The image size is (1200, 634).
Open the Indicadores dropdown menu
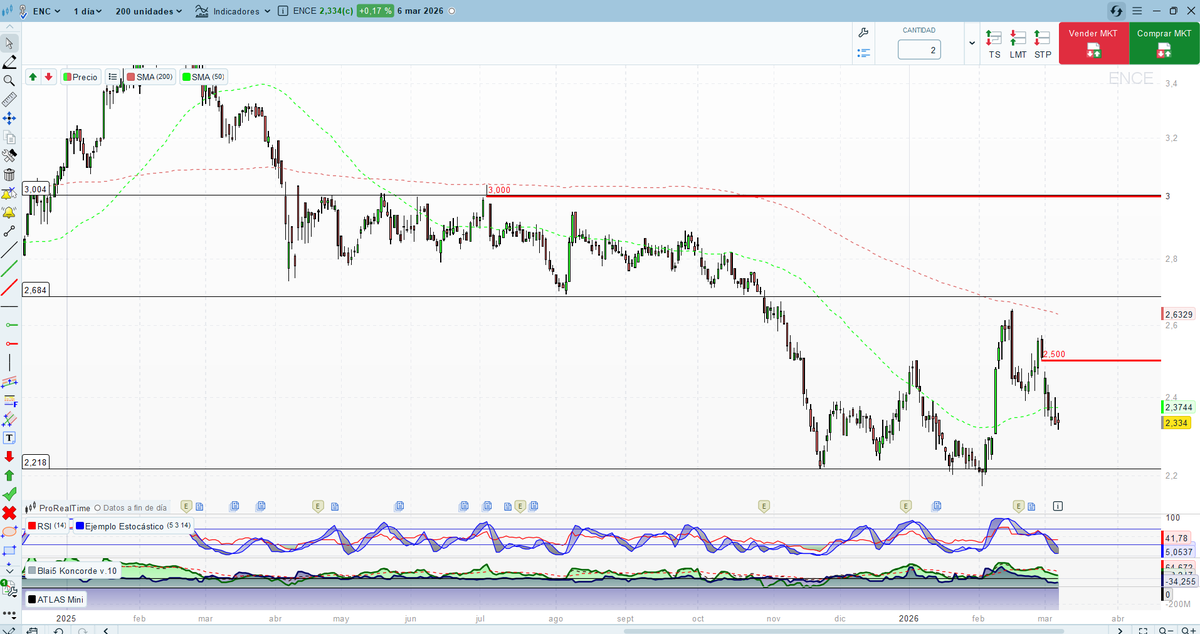click(241, 11)
